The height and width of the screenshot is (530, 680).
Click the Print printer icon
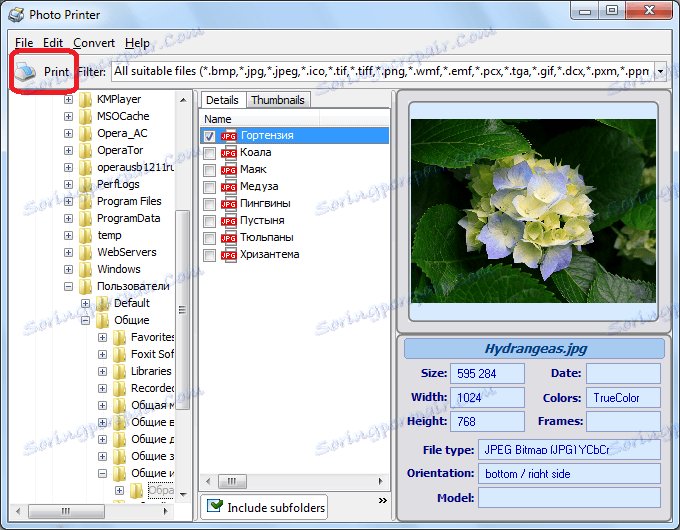(25, 72)
